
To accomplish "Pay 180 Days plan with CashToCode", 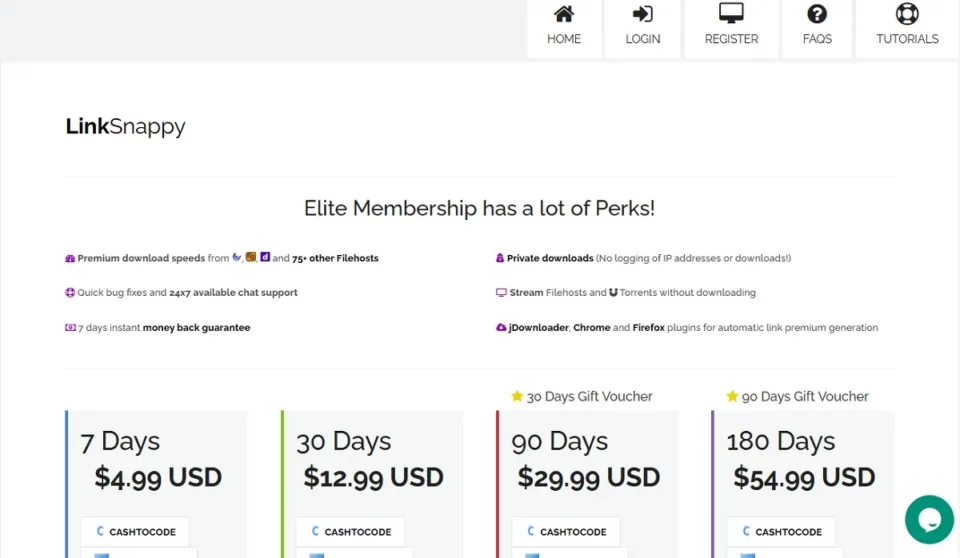I will pos(781,532).
